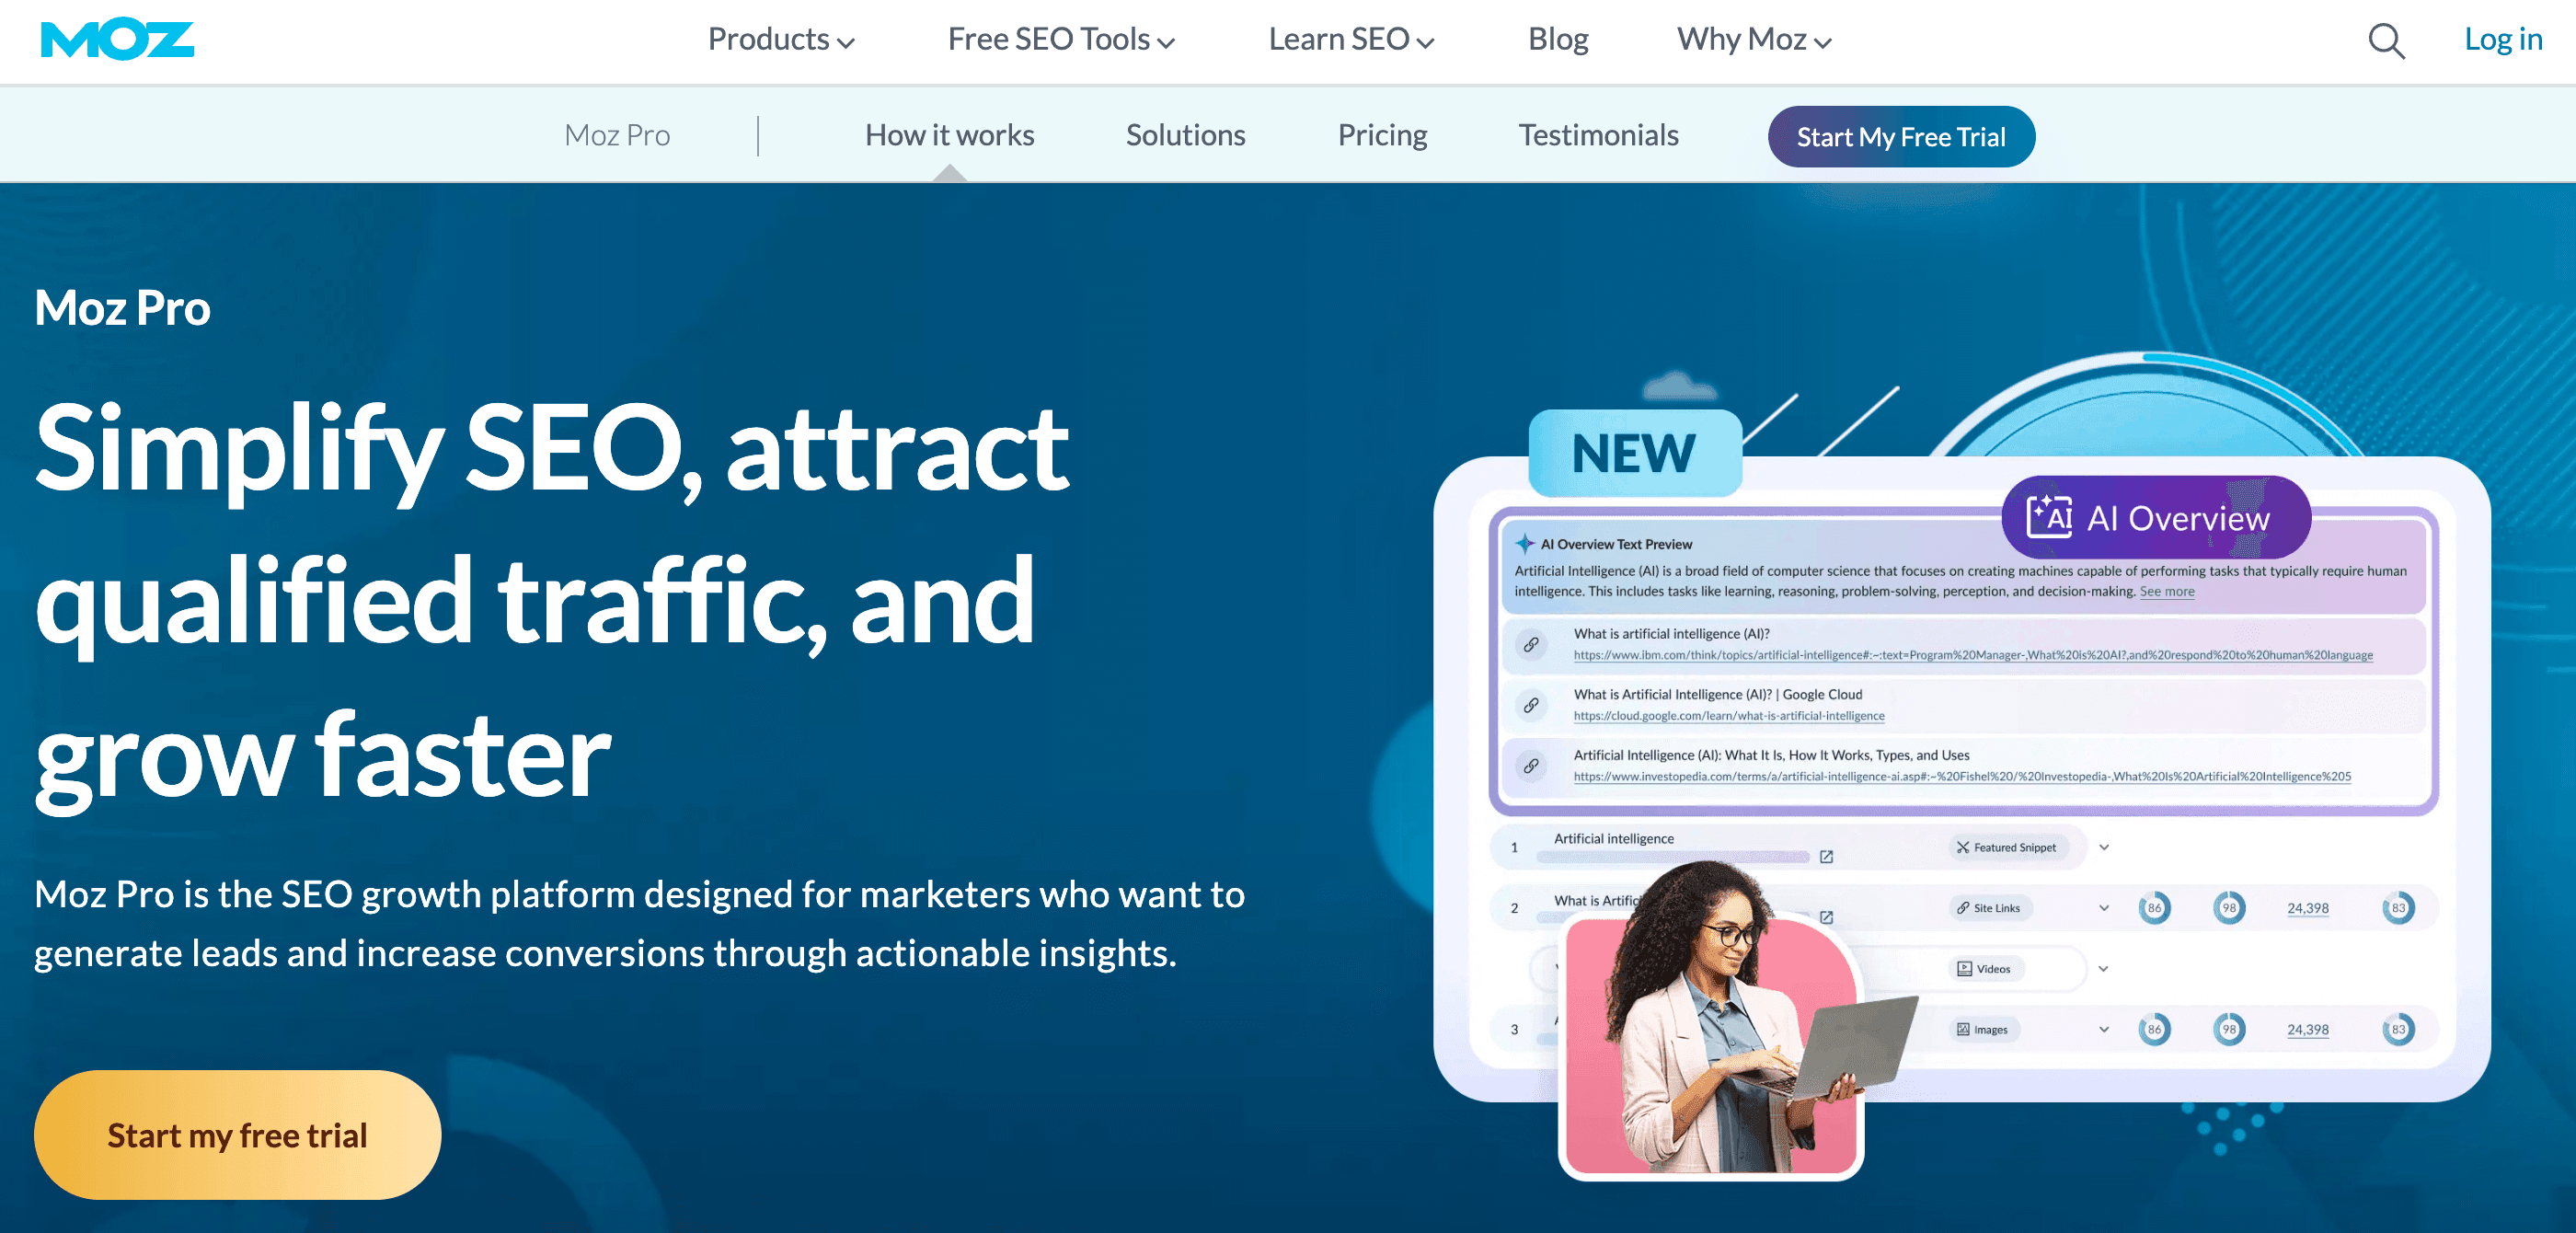Click the 83 score ring in Images row
2576x1233 pixels.
2398,1029
